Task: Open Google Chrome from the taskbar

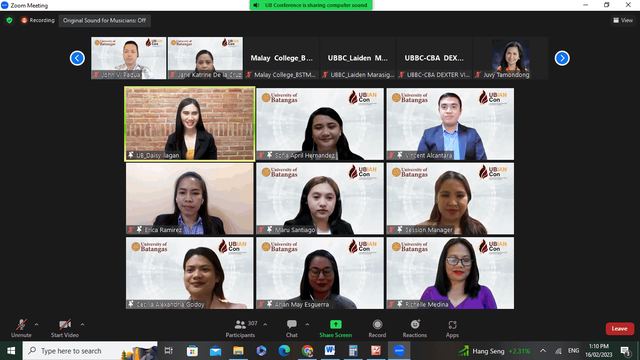Action: pos(307,351)
